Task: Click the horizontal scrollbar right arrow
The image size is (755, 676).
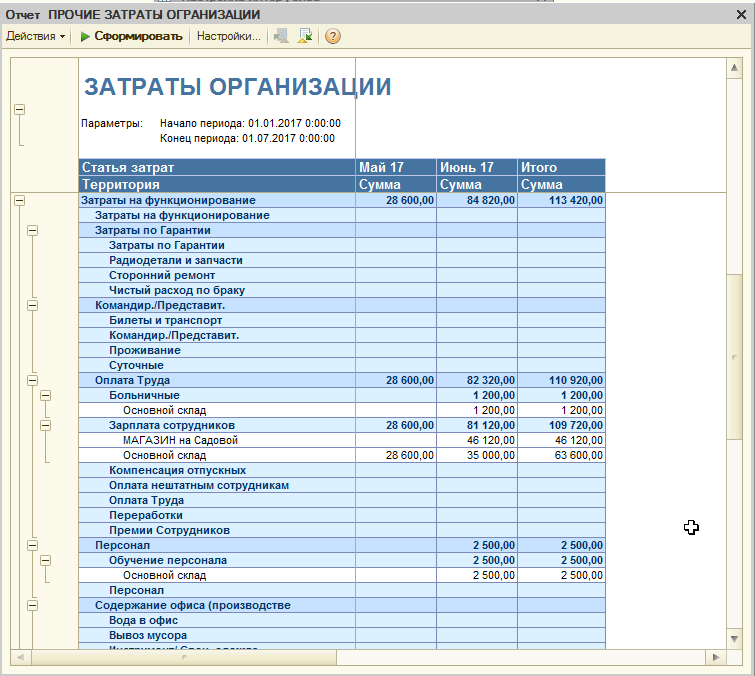Action: pos(716,657)
